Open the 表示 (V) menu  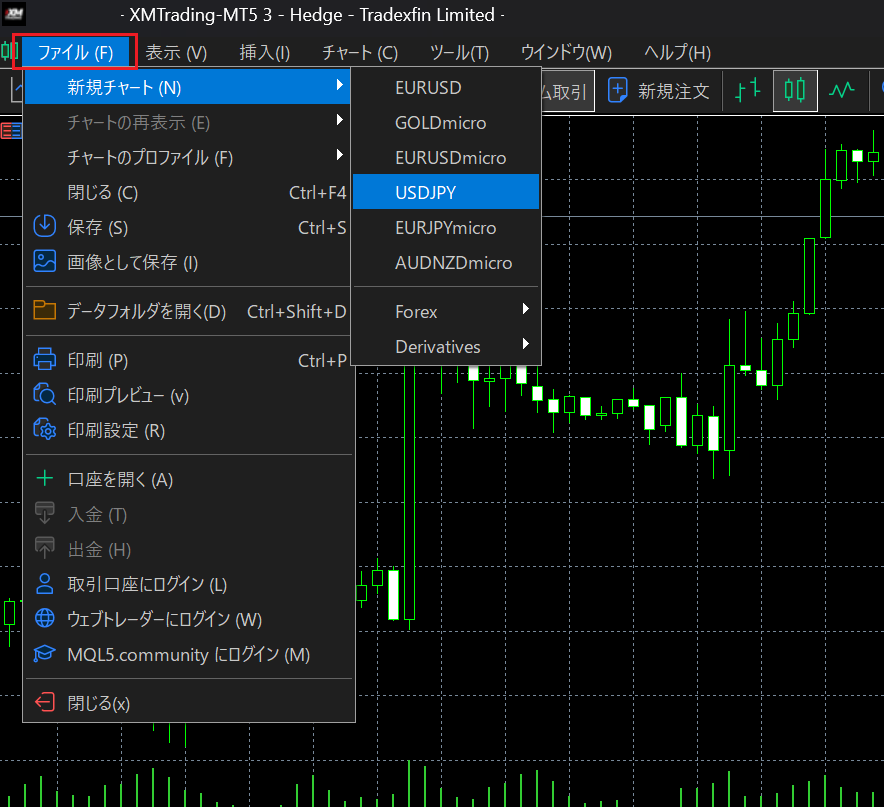[176, 52]
